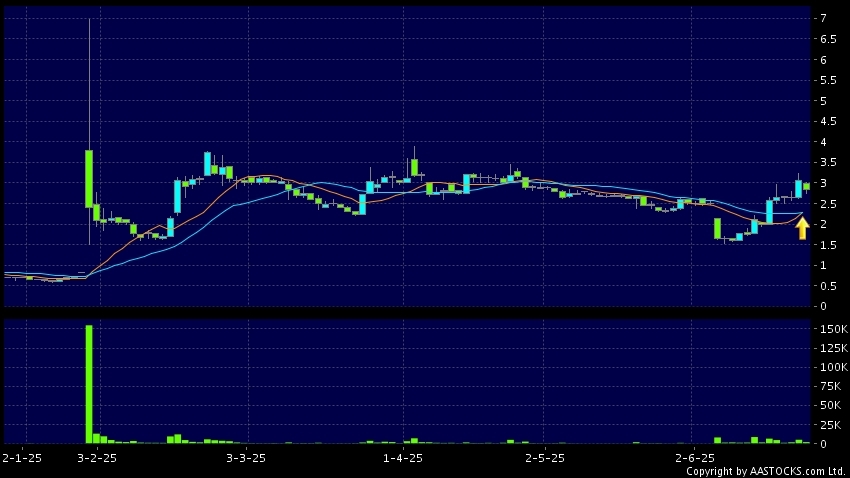Click the 1-4-25 date label
This screenshot has height=478, width=850.
(x=403, y=458)
